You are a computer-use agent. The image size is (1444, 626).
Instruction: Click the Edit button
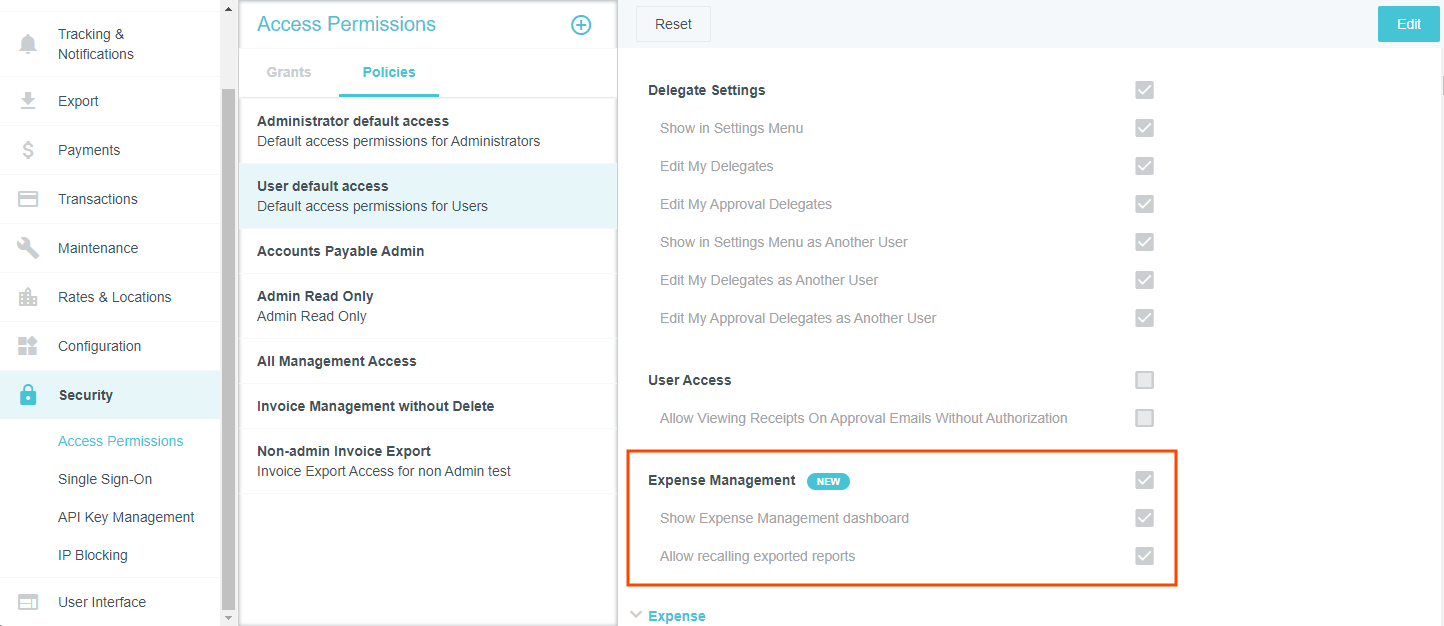pyautogui.click(x=1408, y=24)
